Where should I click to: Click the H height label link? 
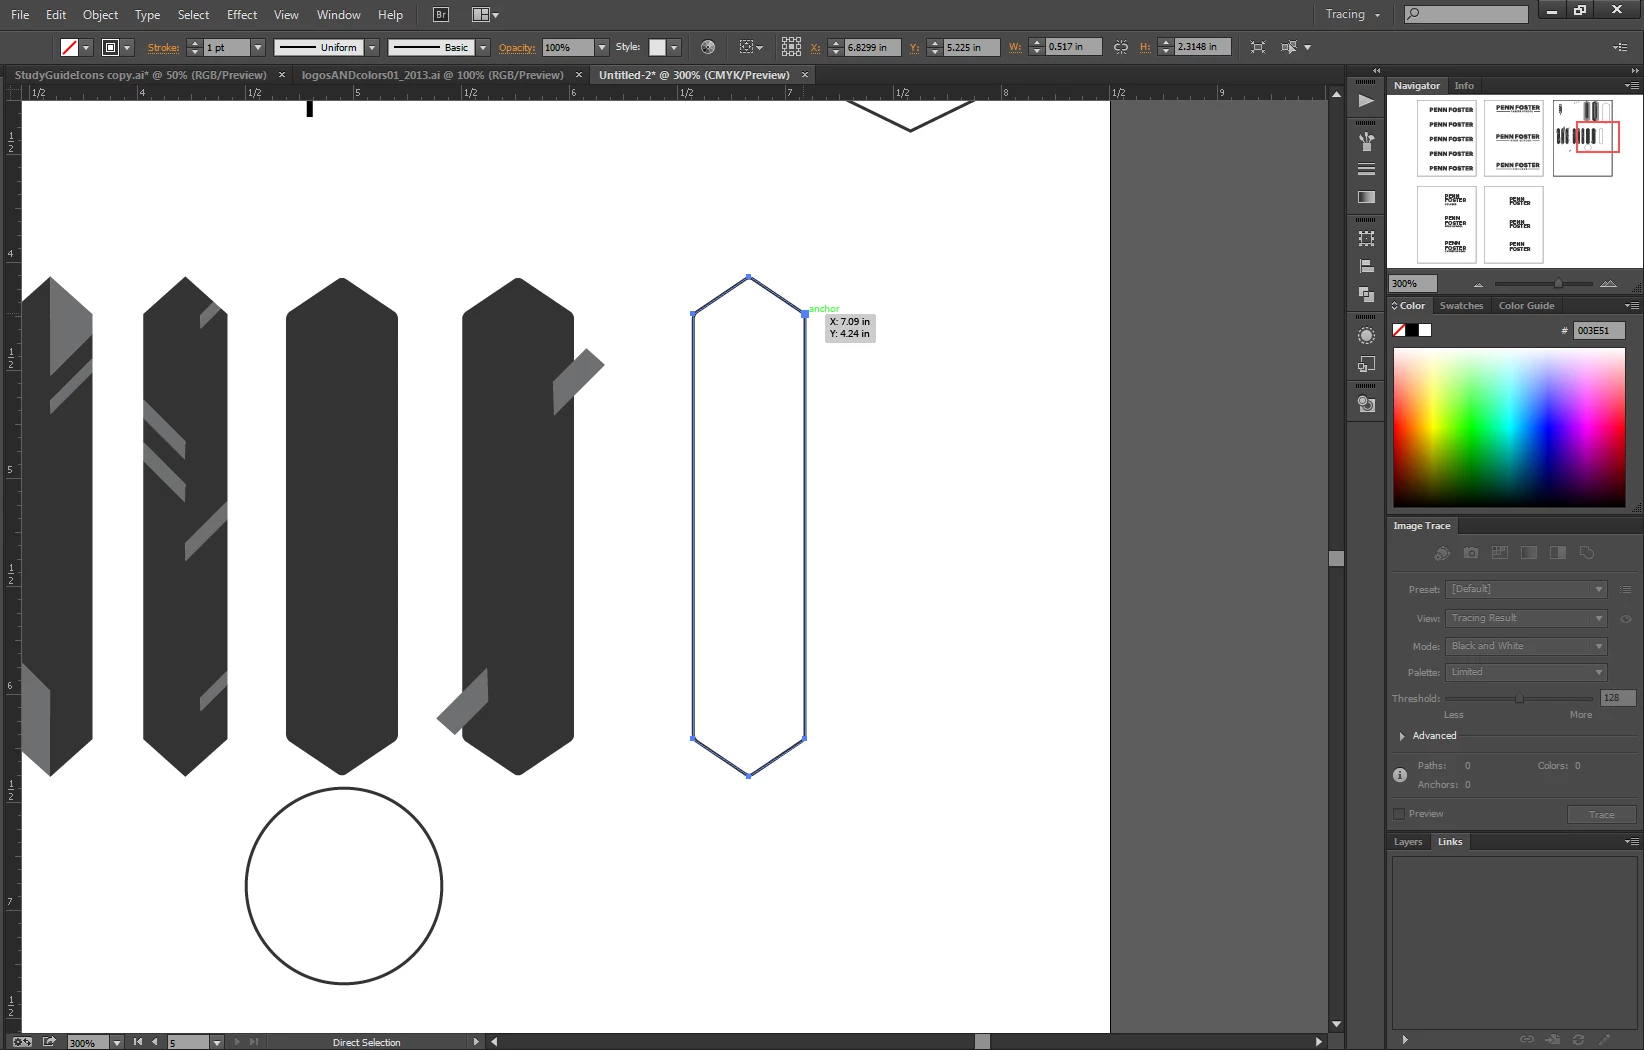point(1145,48)
